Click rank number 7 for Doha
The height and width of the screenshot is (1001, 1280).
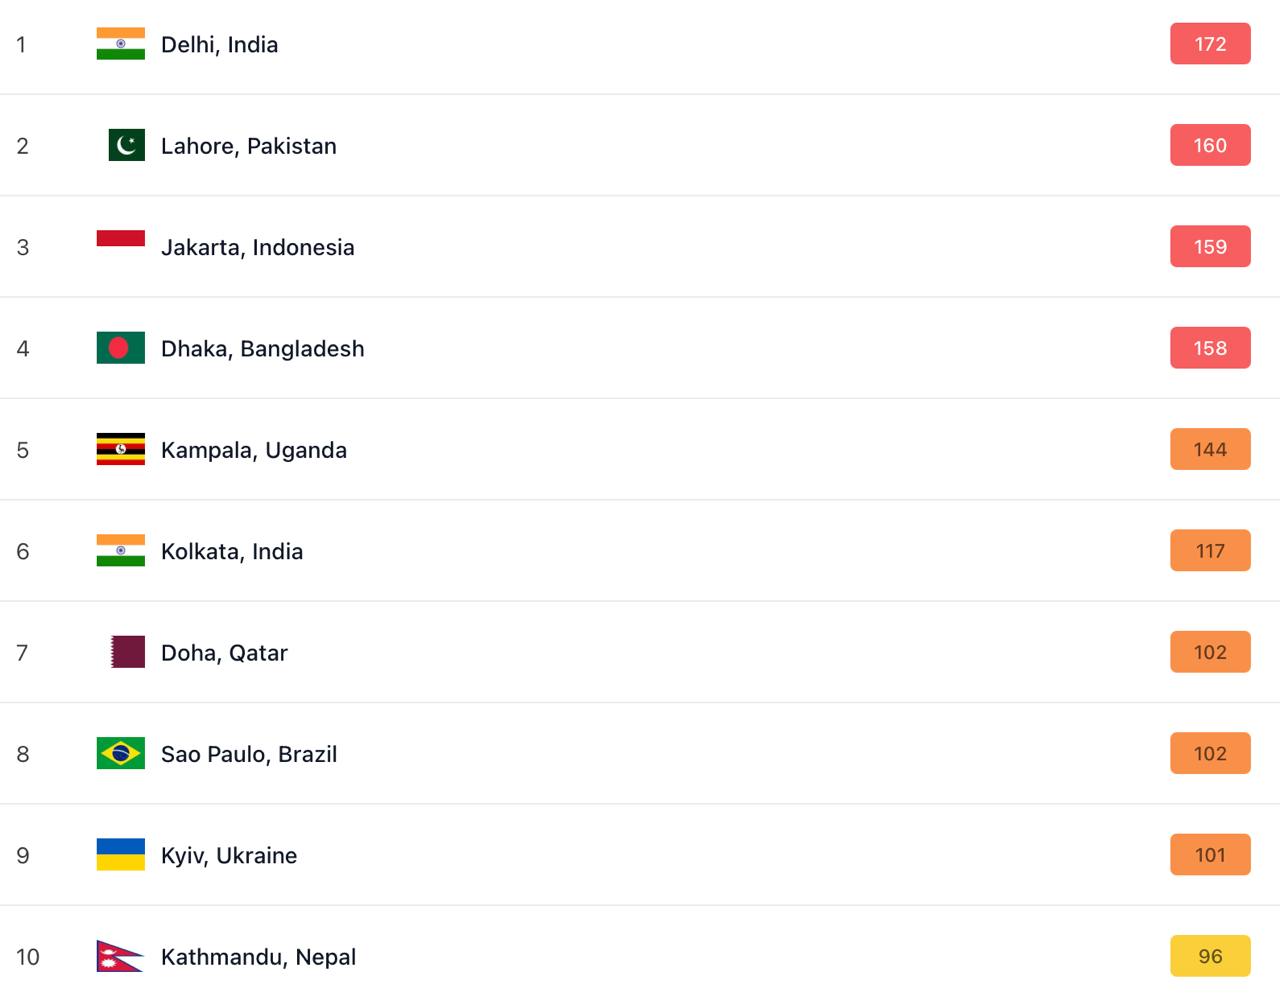tap(22, 653)
